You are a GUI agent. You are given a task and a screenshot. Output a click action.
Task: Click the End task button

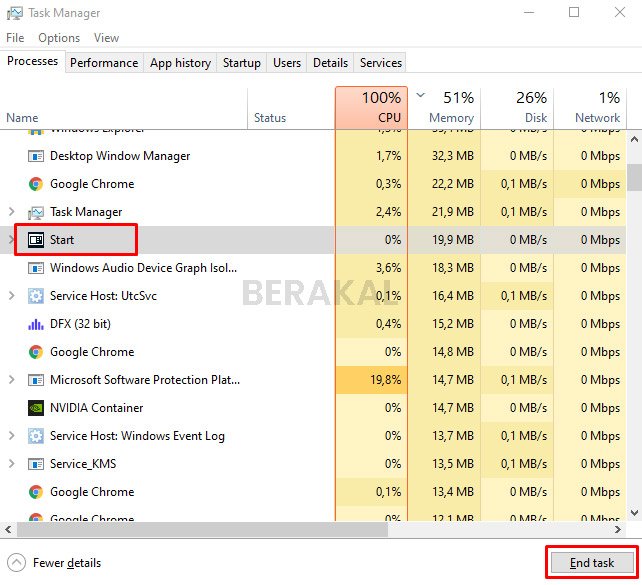pyautogui.click(x=592, y=563)
